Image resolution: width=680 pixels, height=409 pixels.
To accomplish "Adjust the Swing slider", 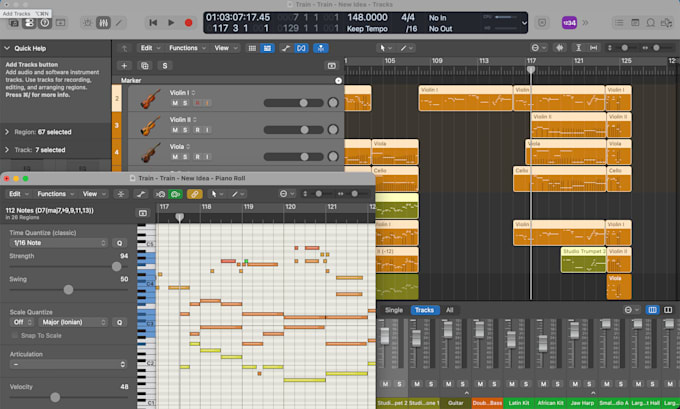I will point(69,290).
